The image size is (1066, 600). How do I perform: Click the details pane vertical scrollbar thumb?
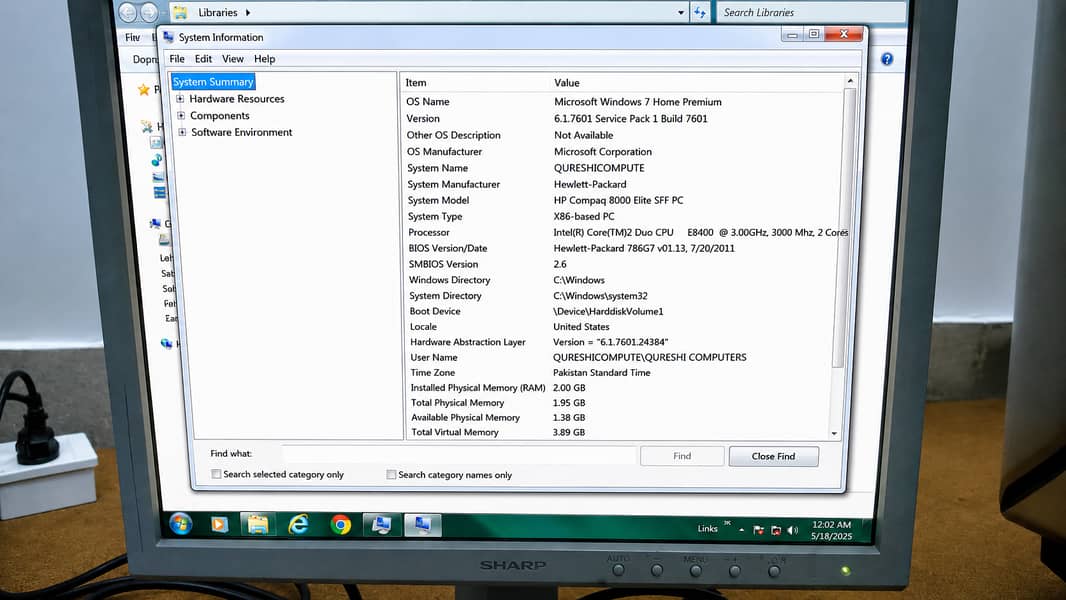(839, 228)
